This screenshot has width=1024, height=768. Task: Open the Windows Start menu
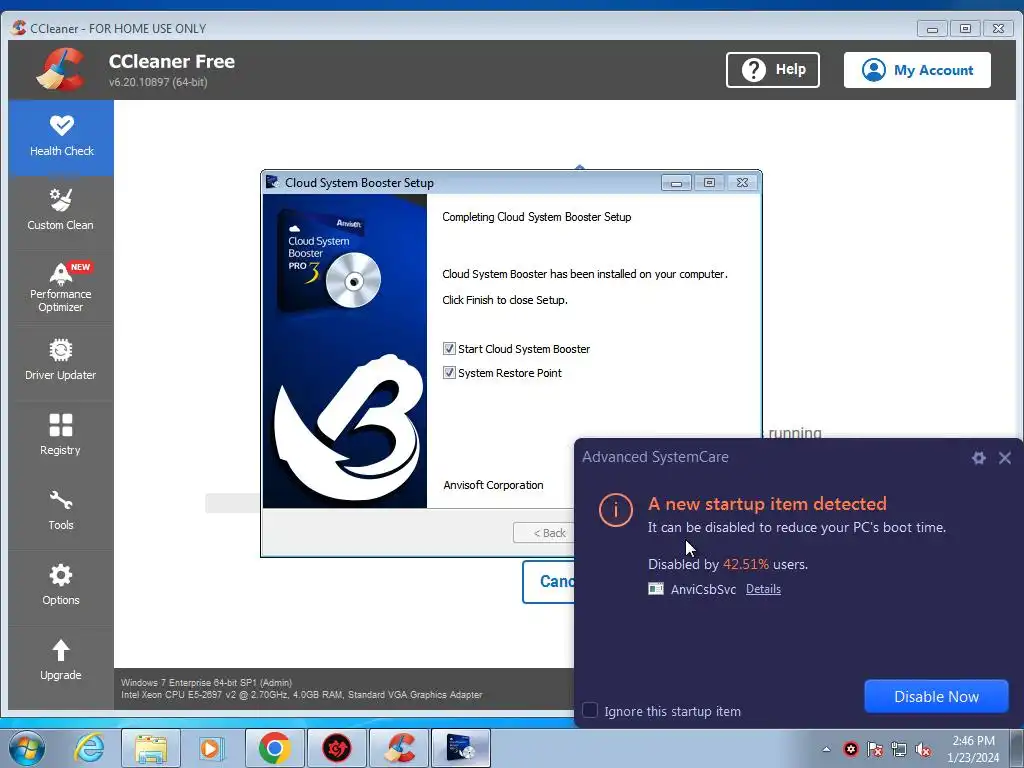[27, 748]
